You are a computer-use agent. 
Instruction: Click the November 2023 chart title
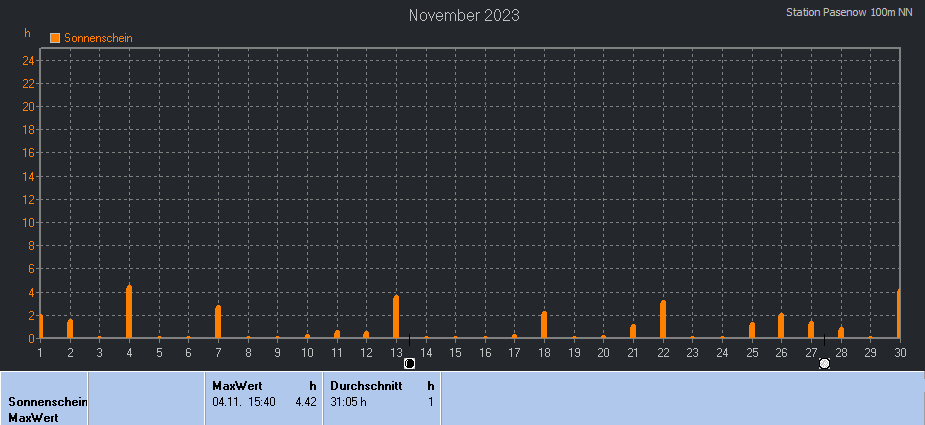(x=464, y=15)
